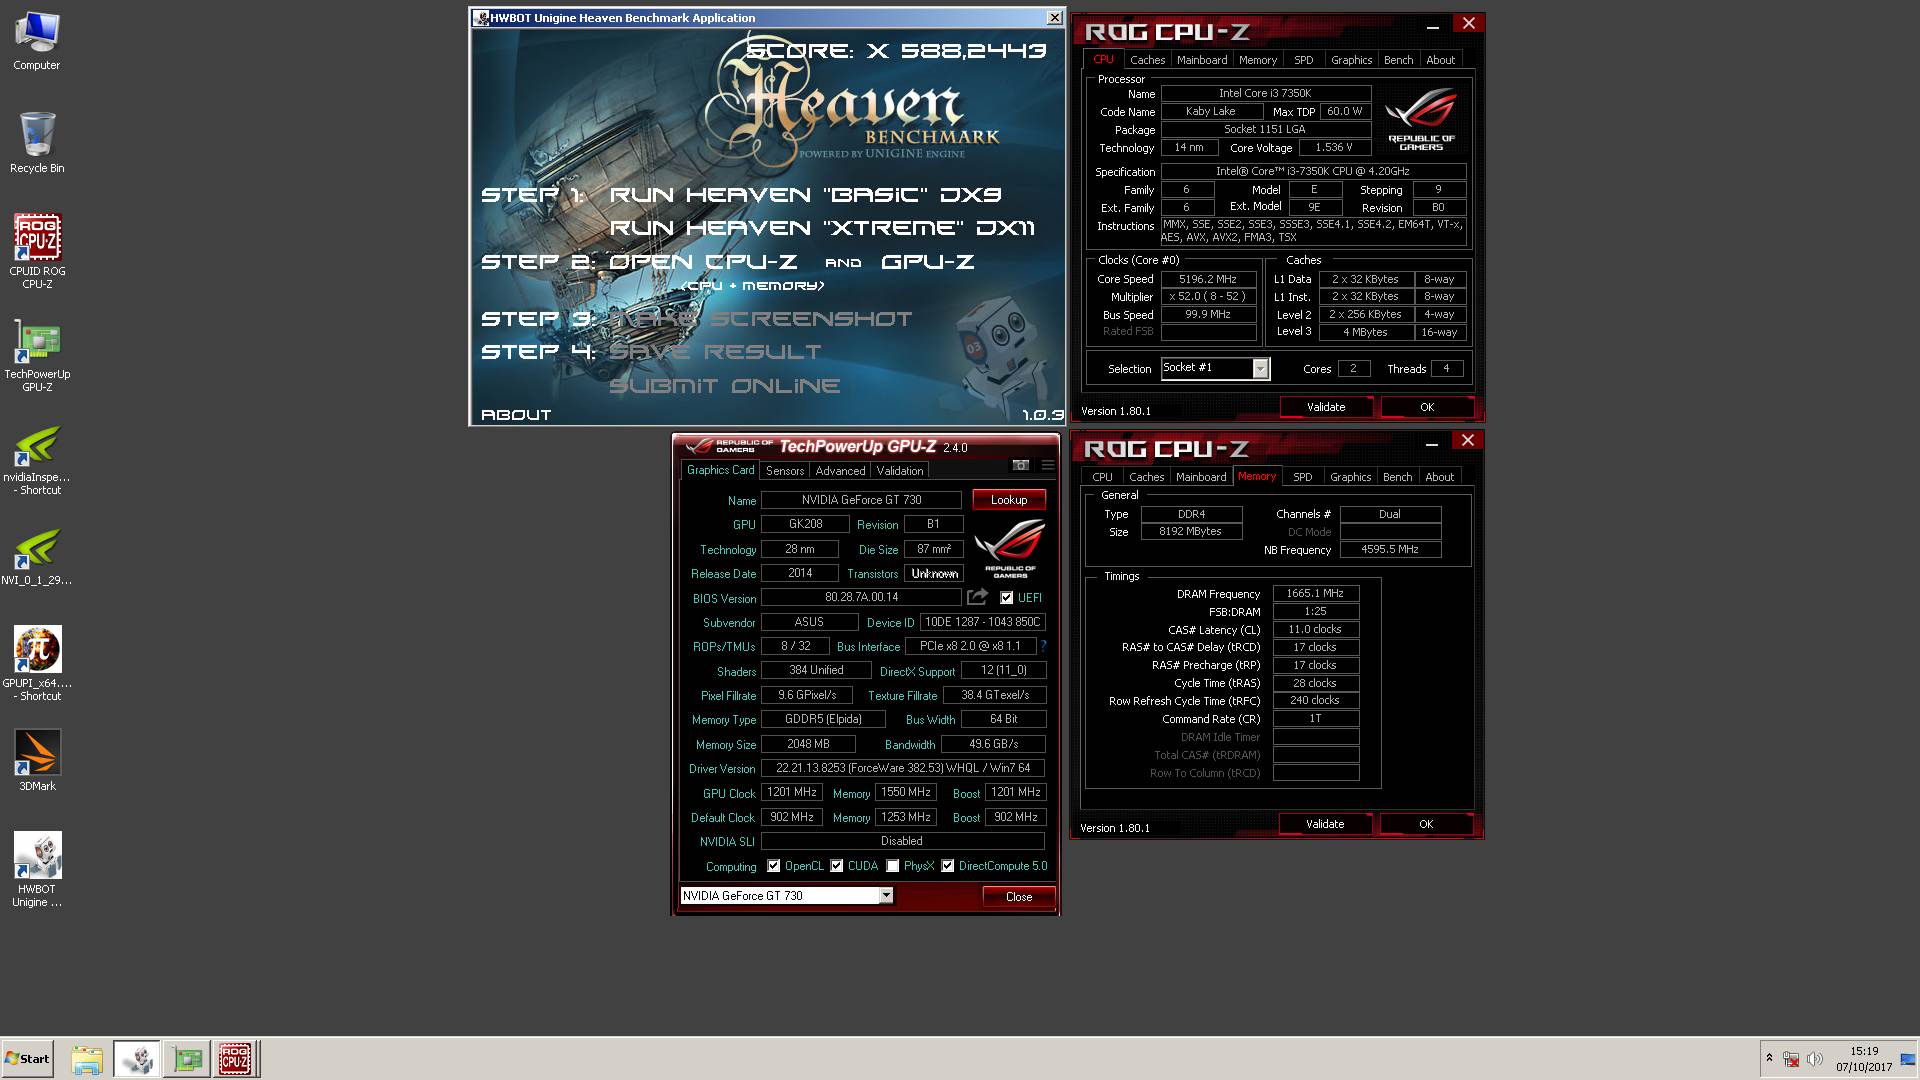The height and width of the screenshot is (1080, 1920).
Task: Select SPD tab in lower CPU-Z window
Action: tap(1302, 477)
